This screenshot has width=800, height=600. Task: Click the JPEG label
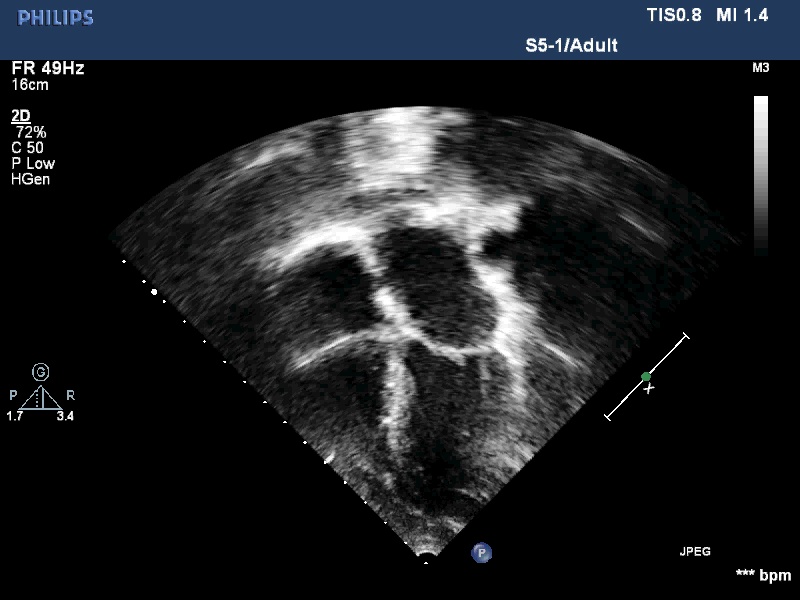pyautogui.click(x=695, y=551)
